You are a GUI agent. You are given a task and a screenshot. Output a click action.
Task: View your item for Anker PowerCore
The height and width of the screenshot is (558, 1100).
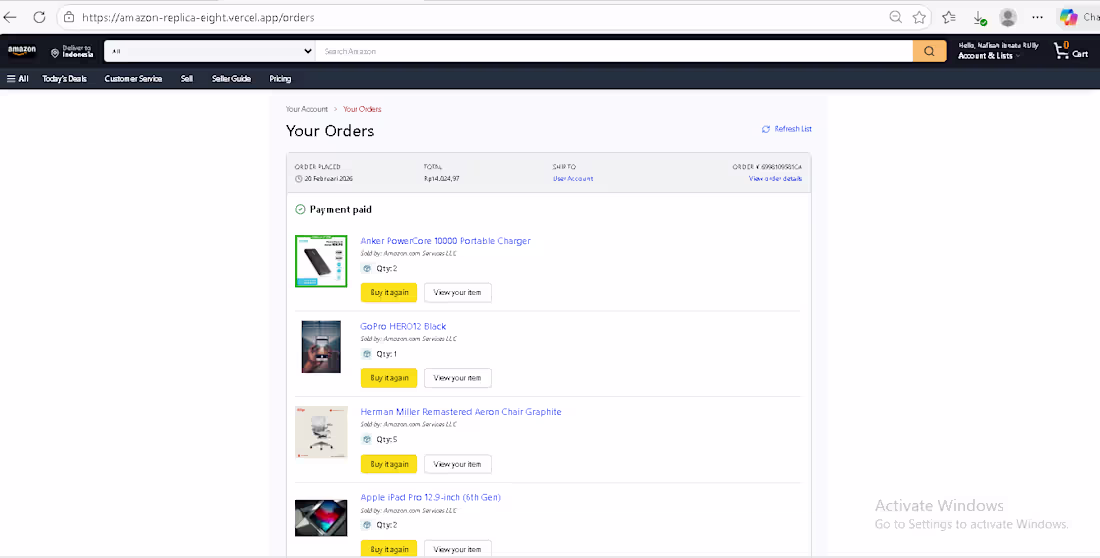[457, 293]
